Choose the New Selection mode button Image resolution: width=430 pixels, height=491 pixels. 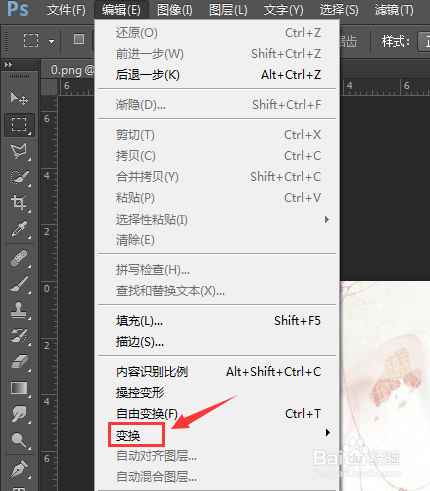pyautogui.click(x=79, y=39)
